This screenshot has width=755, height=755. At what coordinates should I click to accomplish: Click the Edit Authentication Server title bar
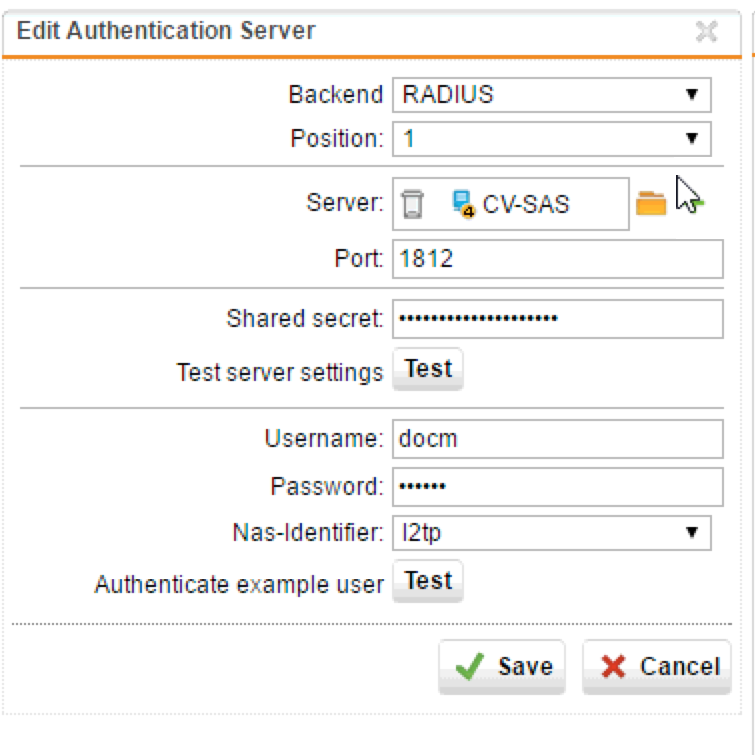(x=372, y=32)
